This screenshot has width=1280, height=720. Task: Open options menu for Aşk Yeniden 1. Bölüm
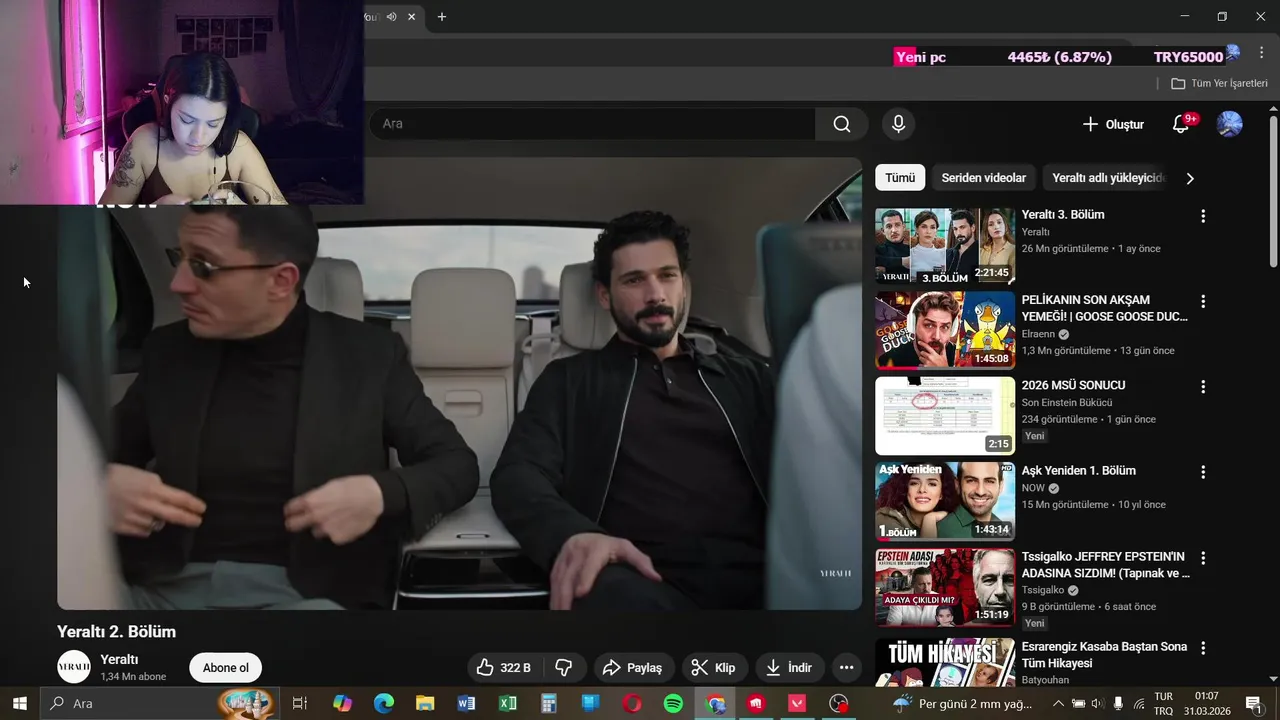point(1203,472)
